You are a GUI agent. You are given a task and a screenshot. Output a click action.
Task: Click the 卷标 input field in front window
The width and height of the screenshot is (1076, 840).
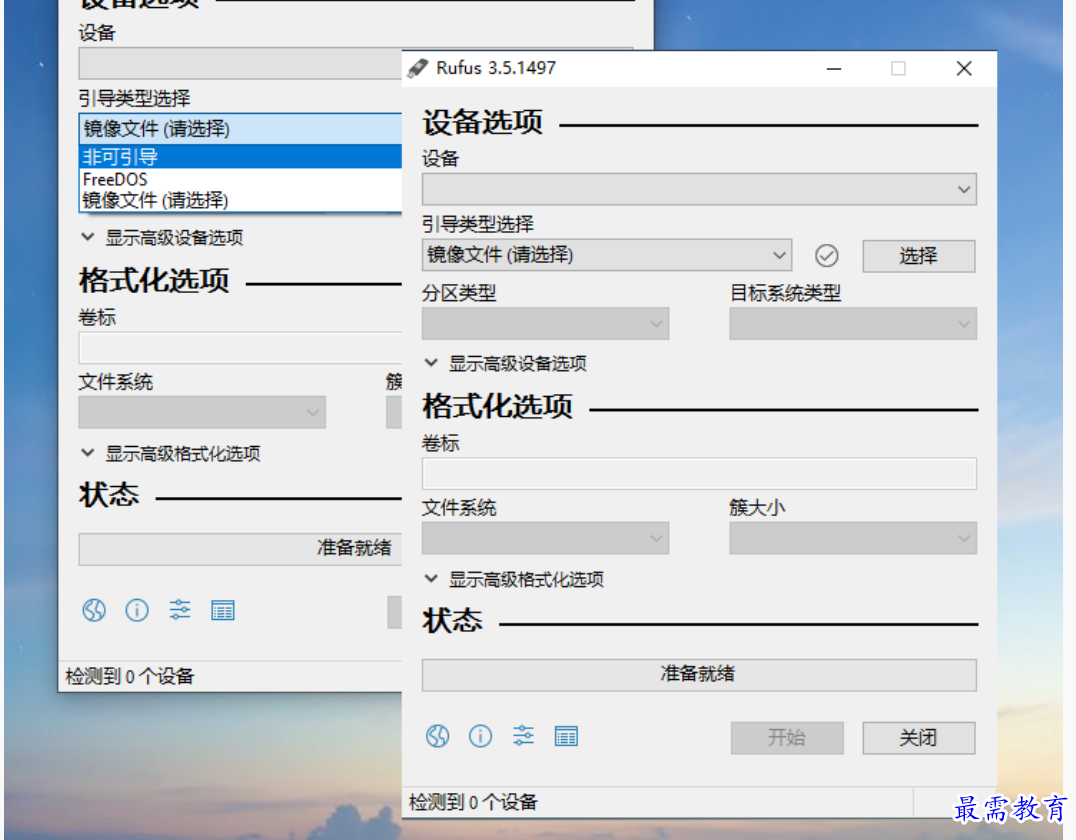tap(699, 474)
